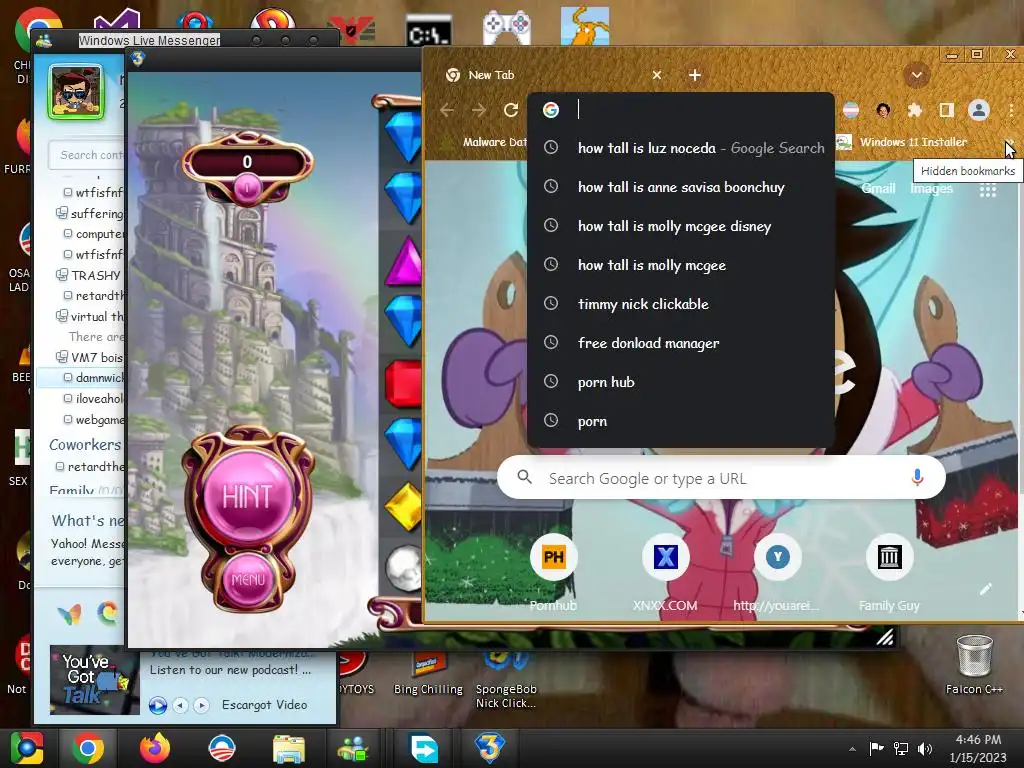Image resolution: width=1024 pixels, height=768 pixels.
Task: Choose suggestion 'how tall is luz noceda'
Action: pyautogui.click(x=680, y=148)
